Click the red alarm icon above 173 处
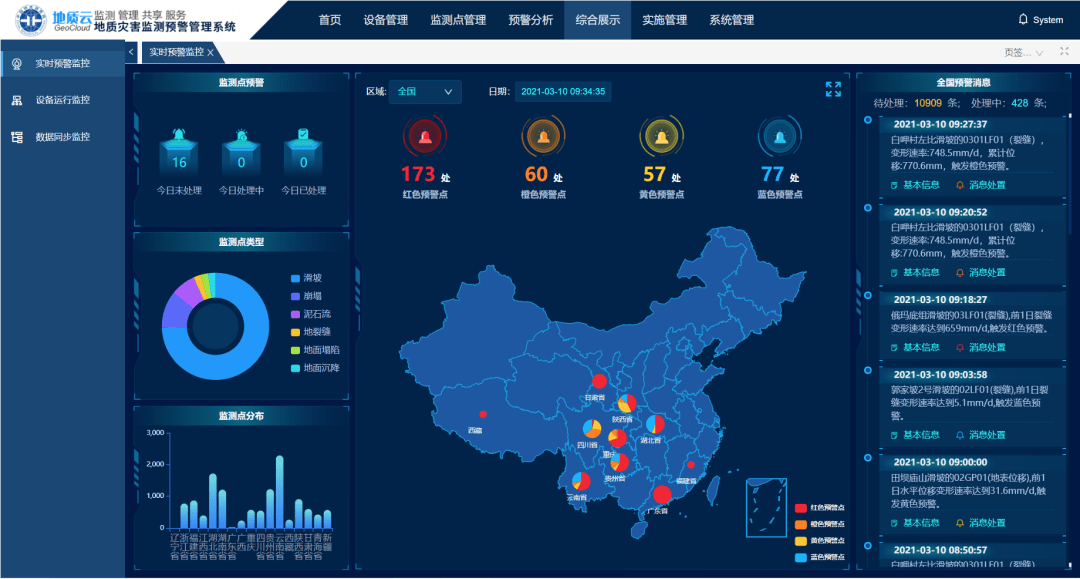The image size is (1080, 579). [x=424, y=137]
